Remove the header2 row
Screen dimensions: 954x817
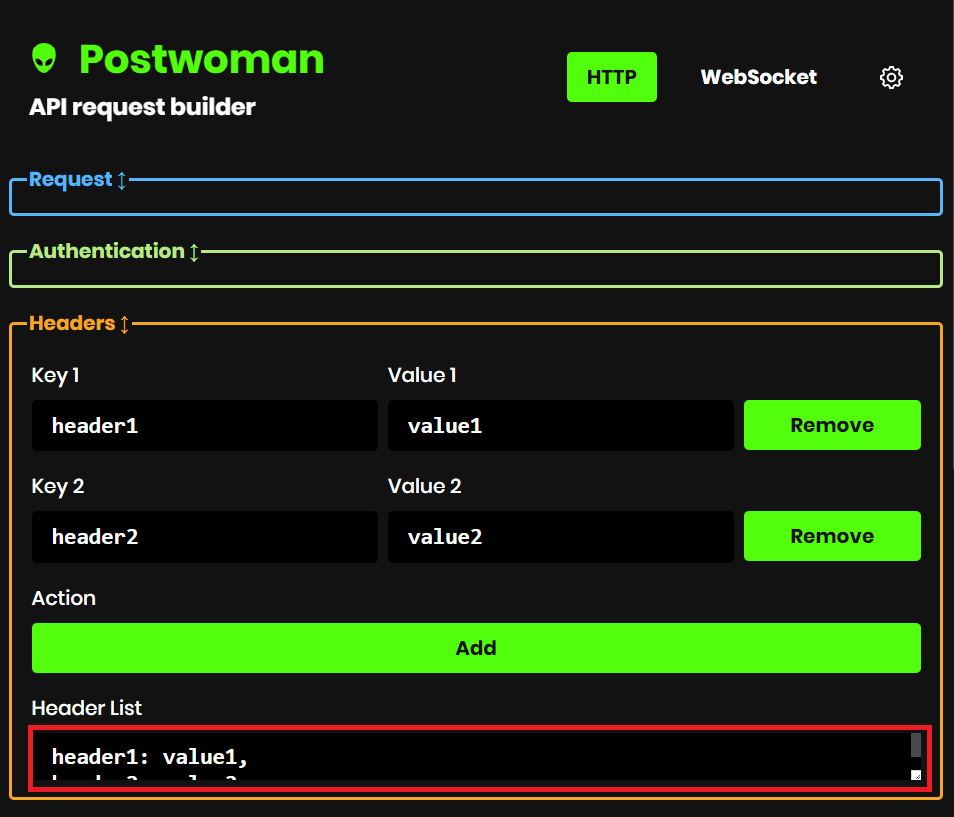pyautogui.click(x=832, y=536)
